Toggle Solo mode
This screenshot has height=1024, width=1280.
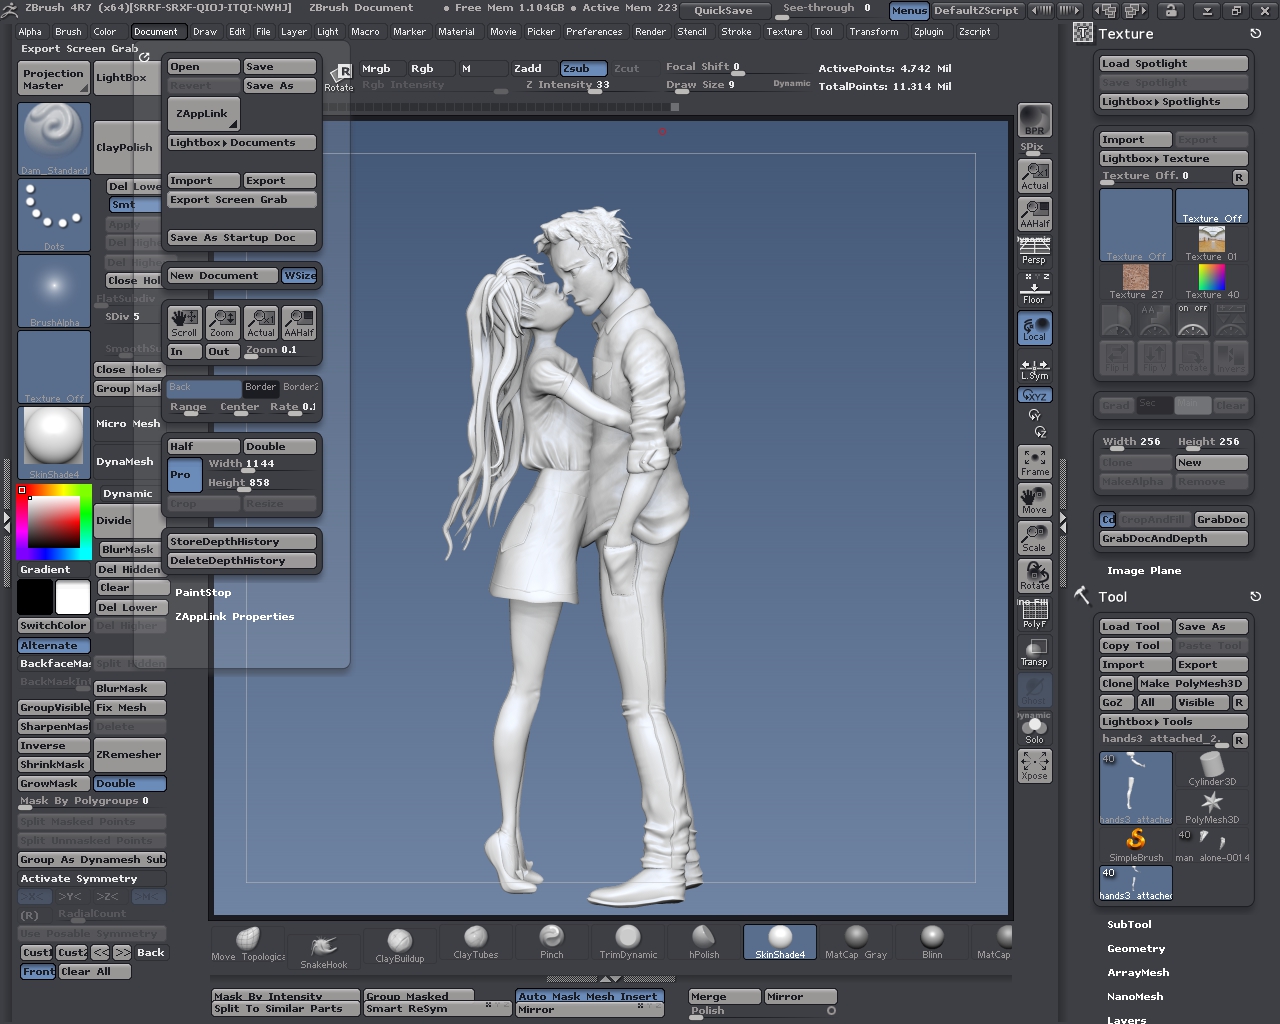click(x=1034, y=730)
